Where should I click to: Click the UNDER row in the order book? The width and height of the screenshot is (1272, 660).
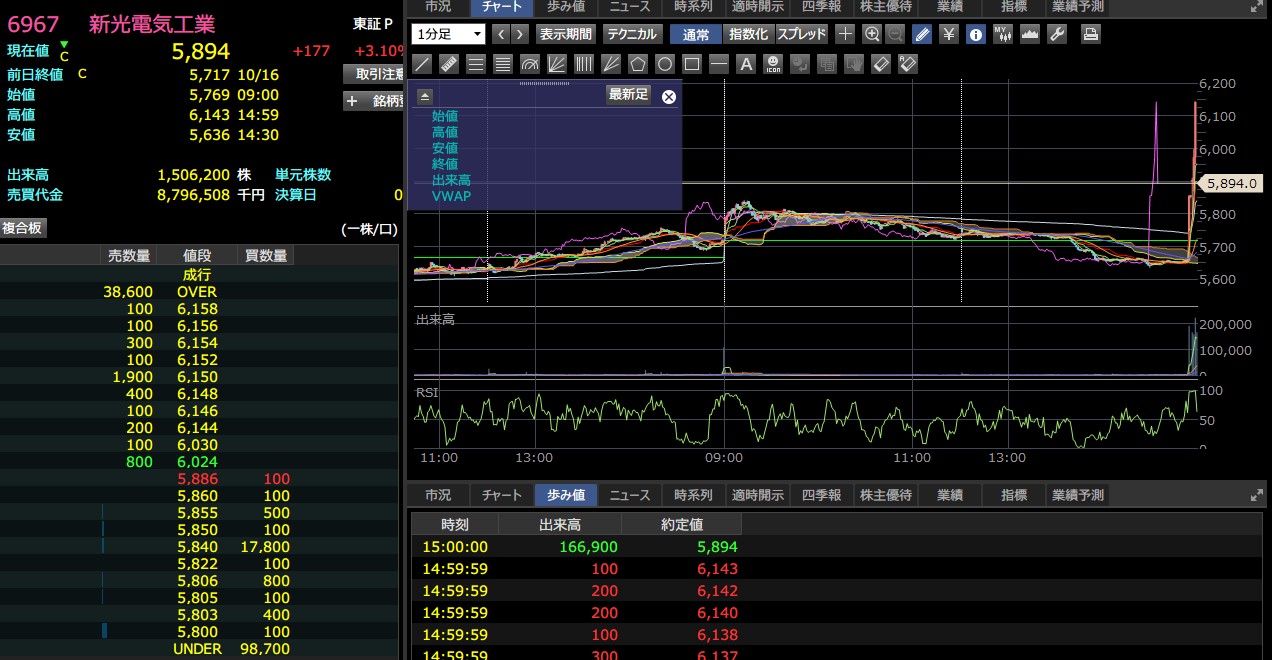pyautogui.click(x=198, y=649)
